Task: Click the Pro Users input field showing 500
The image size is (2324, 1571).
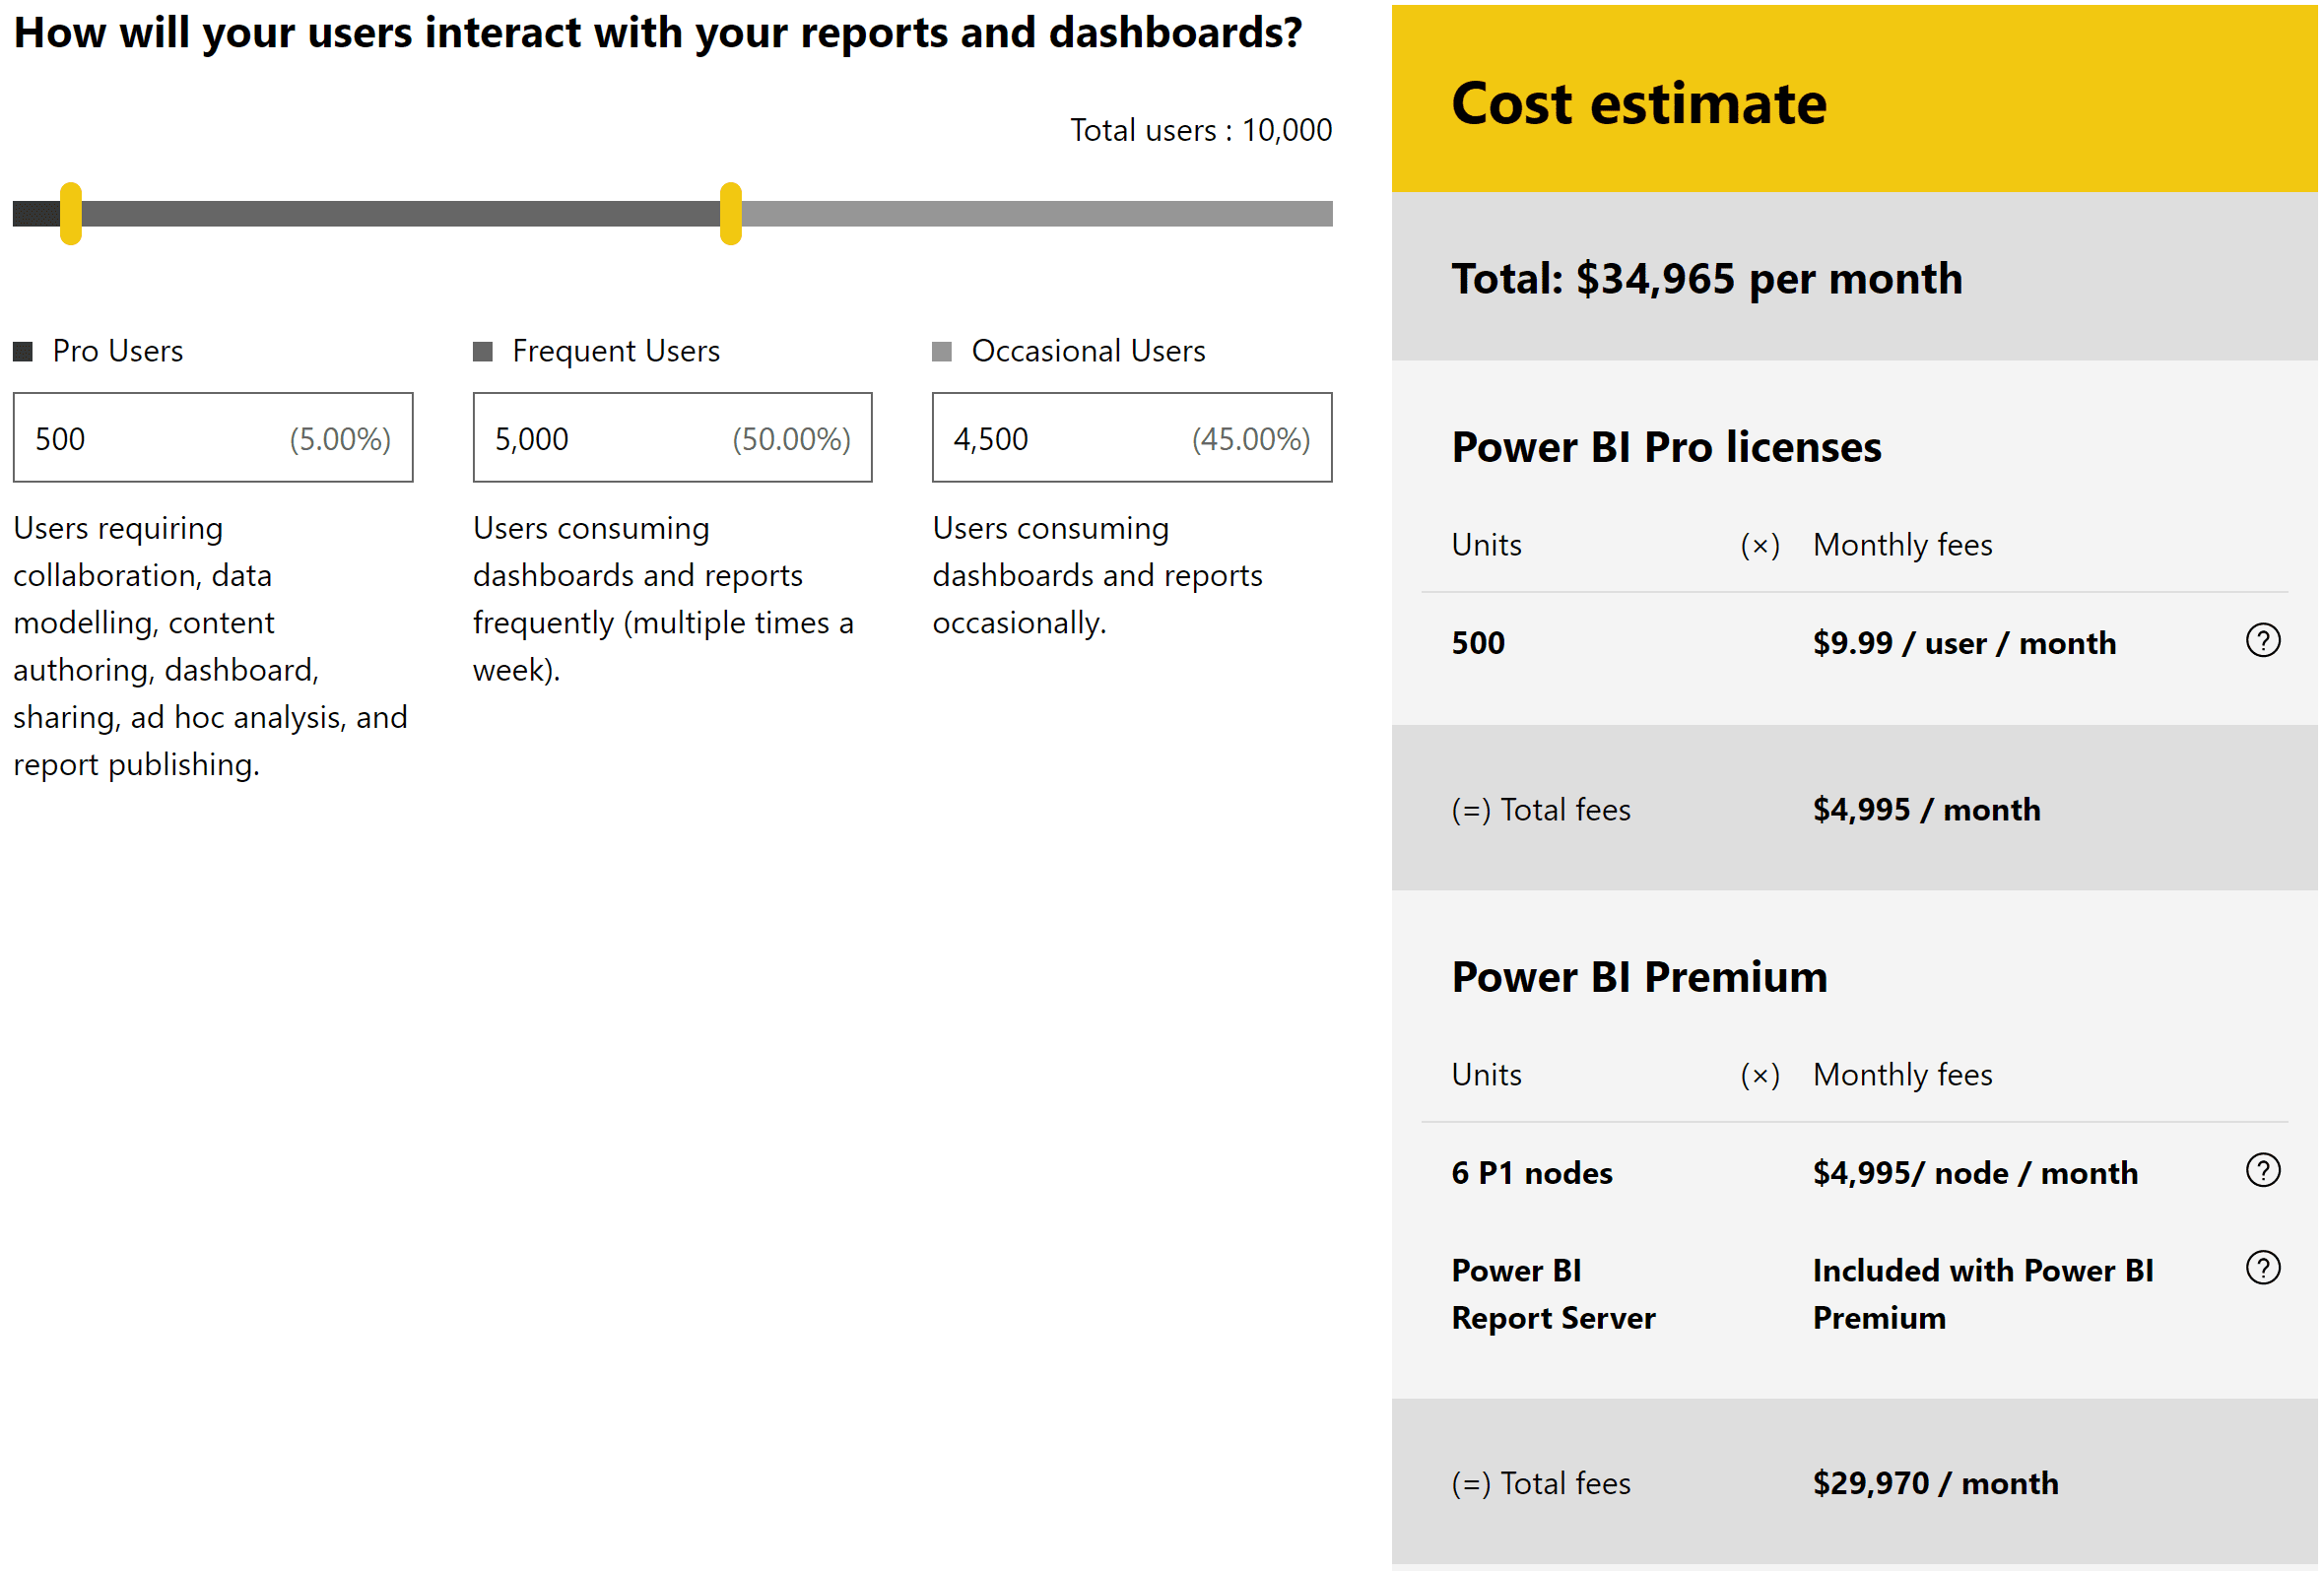Action: pyautogui.click(x=213, y=438)
